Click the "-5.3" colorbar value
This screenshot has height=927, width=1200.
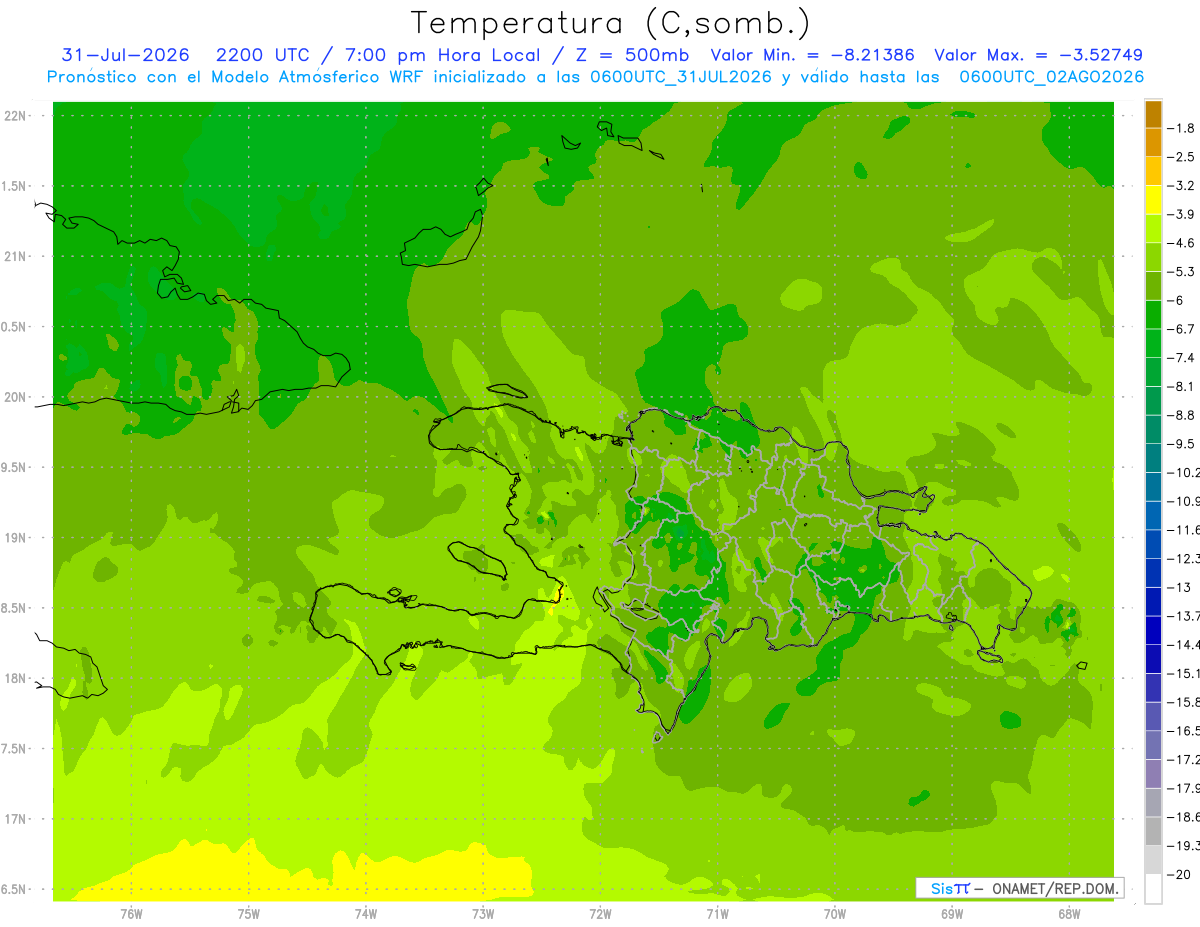[1181, 272]
